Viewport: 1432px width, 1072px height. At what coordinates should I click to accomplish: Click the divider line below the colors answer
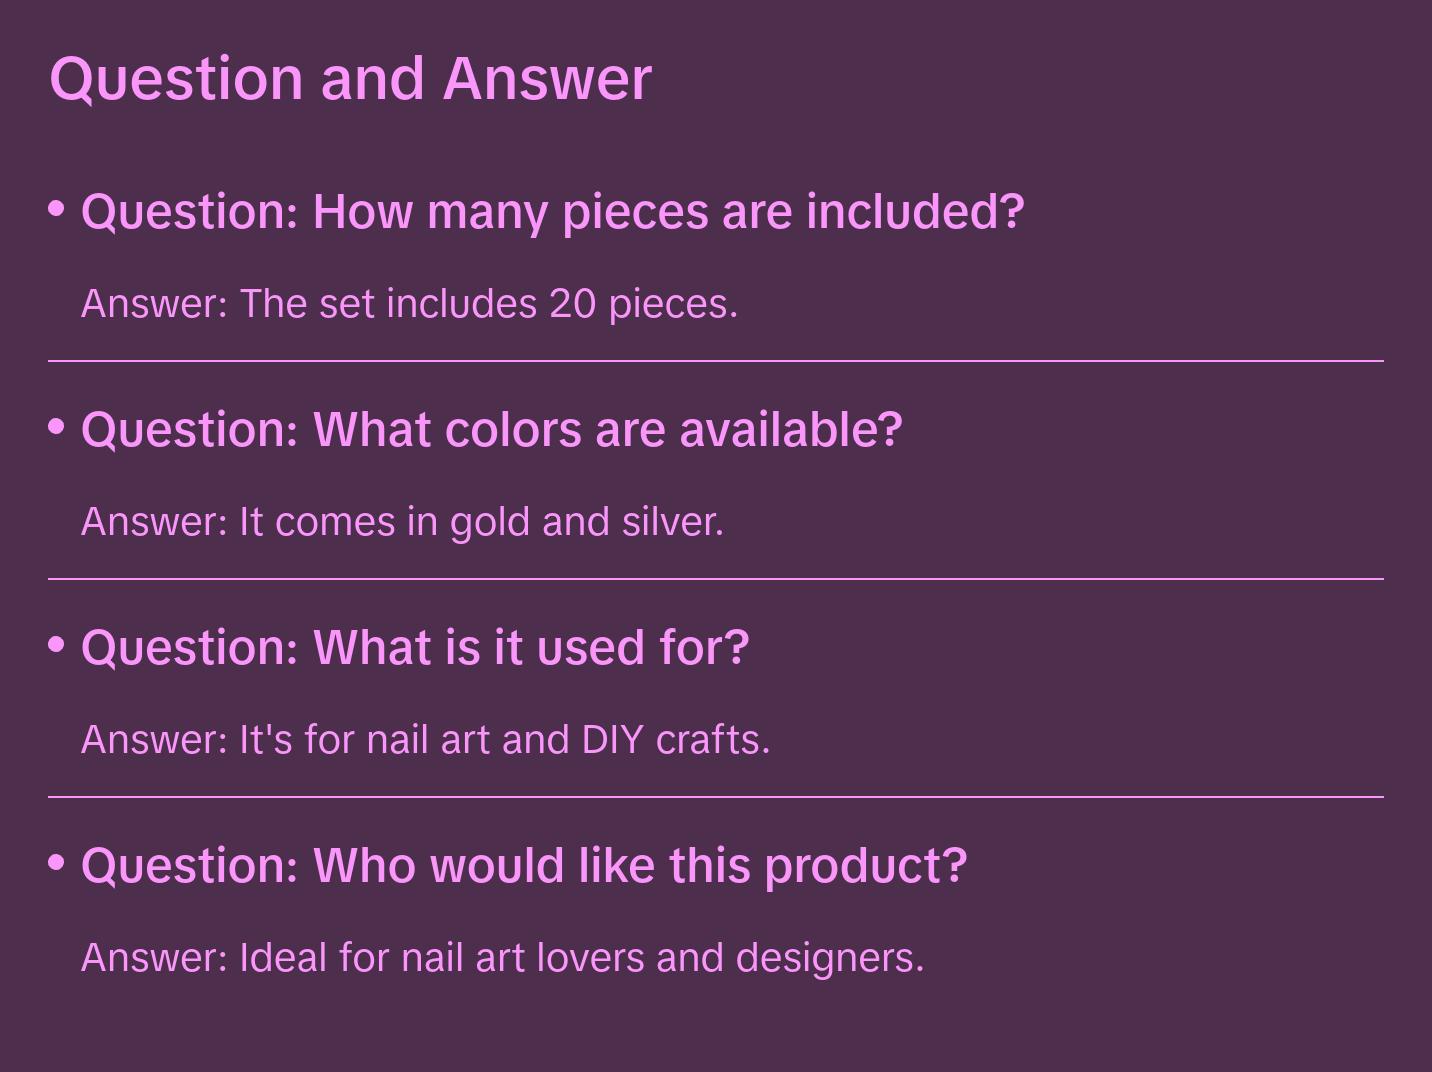[716, 579]
